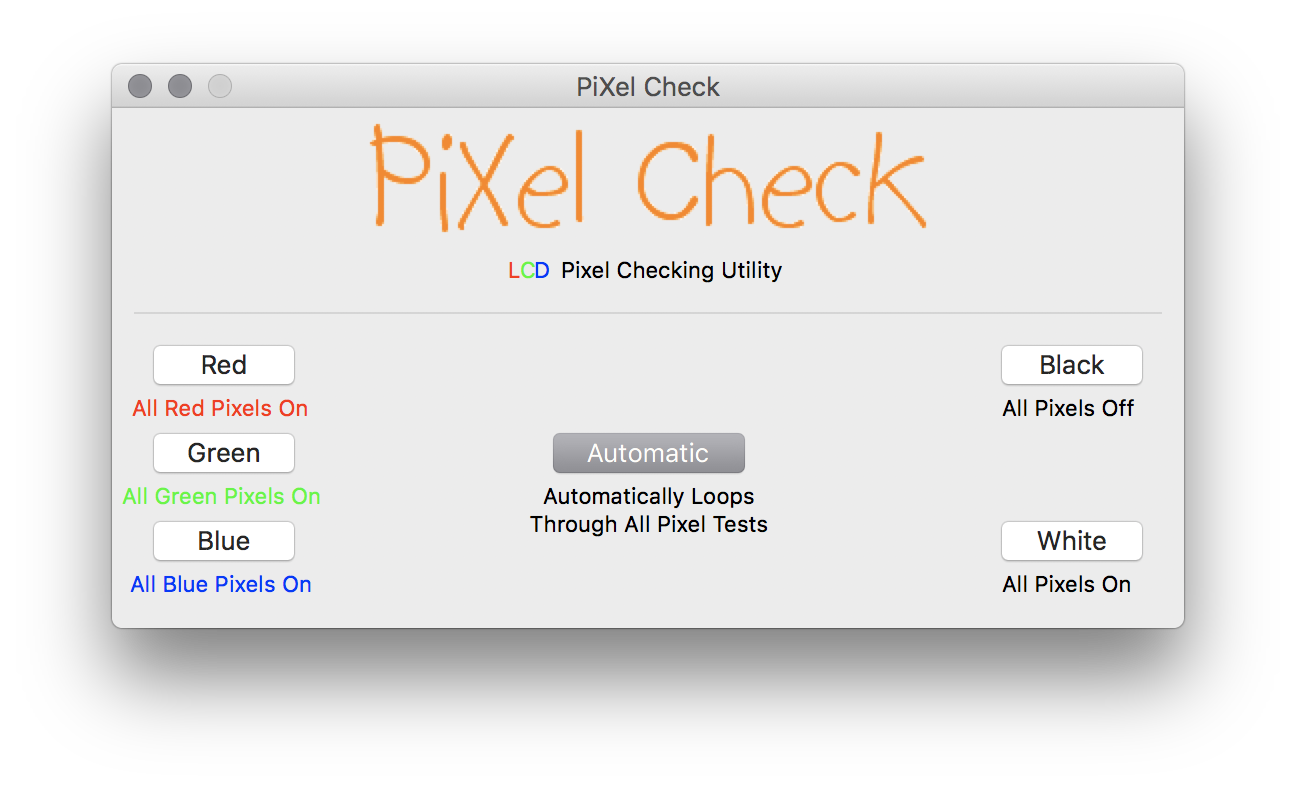1296x788 pixels.
Task: Click the 'All Red Pixels On' label
Action: pos(220,408)
